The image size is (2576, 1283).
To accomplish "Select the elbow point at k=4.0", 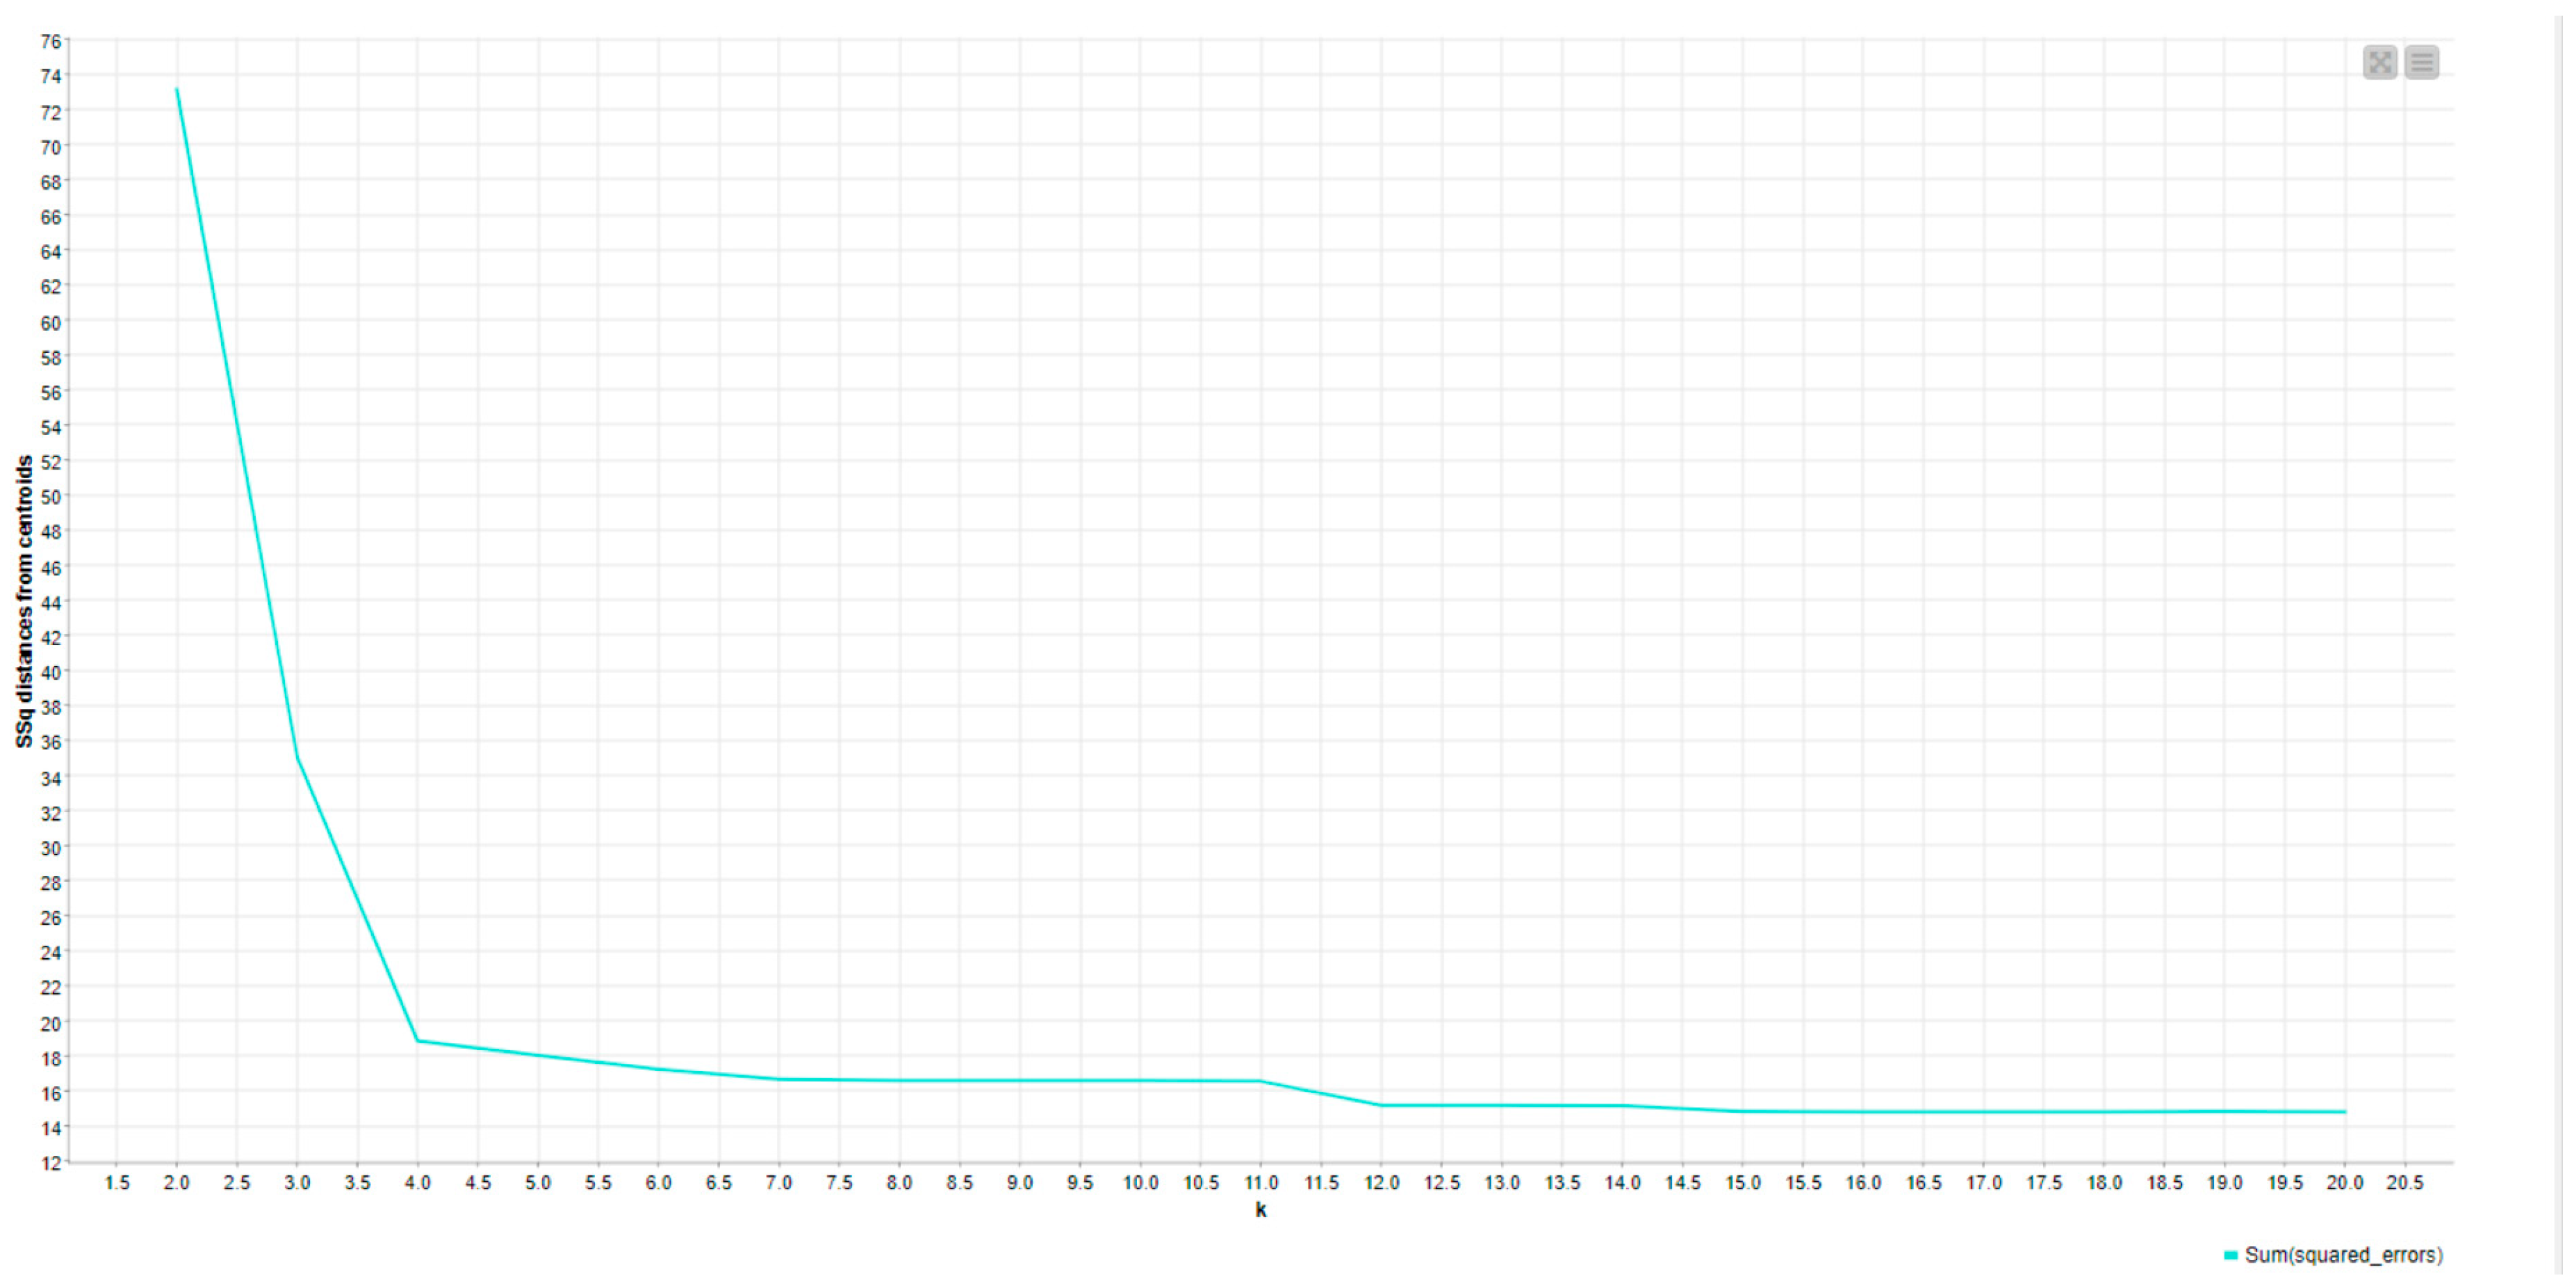I will (x=418, y=1041).
